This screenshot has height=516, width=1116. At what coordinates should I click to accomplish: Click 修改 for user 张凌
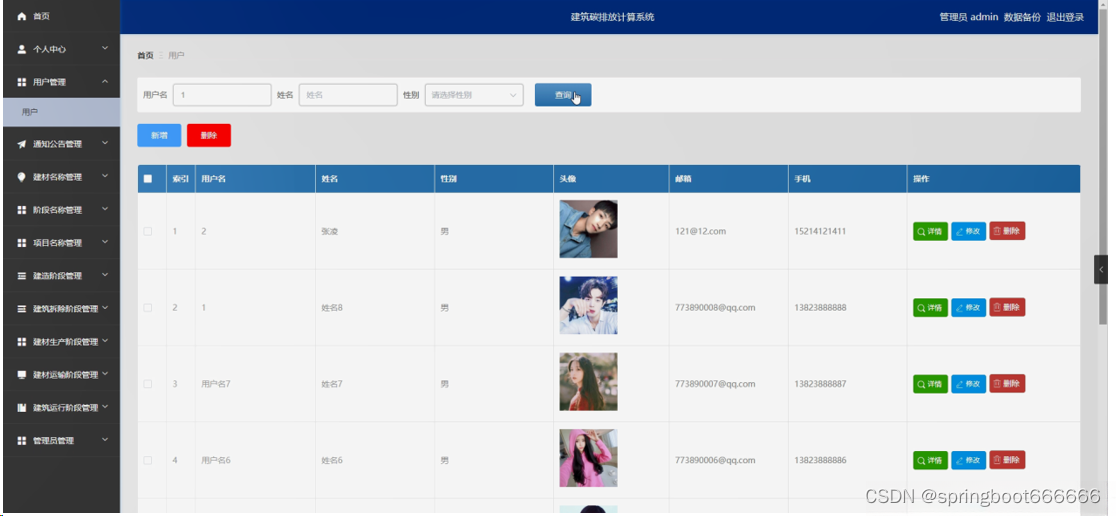tap(968, 231)
